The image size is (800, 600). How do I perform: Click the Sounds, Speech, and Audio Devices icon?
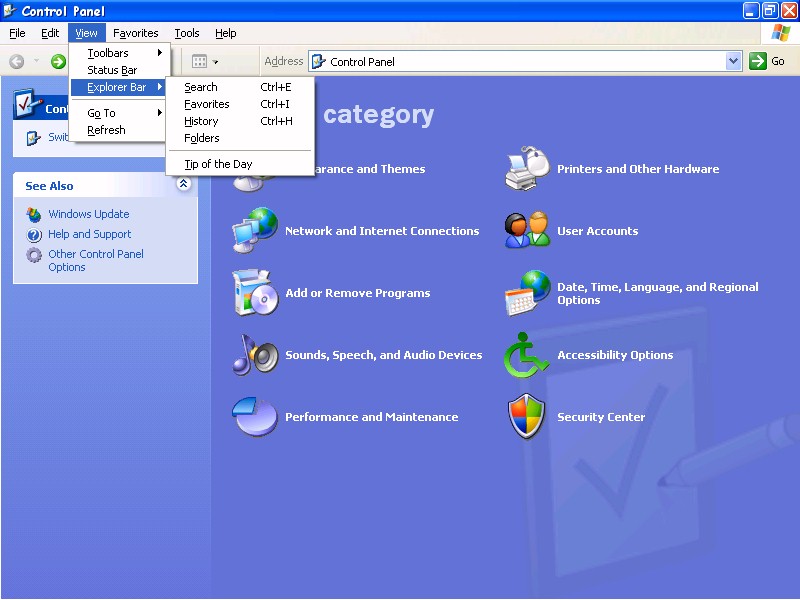point(255,355)
